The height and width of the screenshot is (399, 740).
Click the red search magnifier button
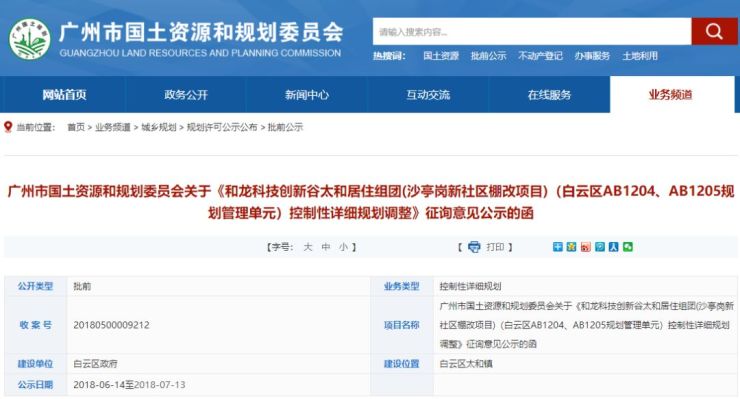tap(715, 32)
